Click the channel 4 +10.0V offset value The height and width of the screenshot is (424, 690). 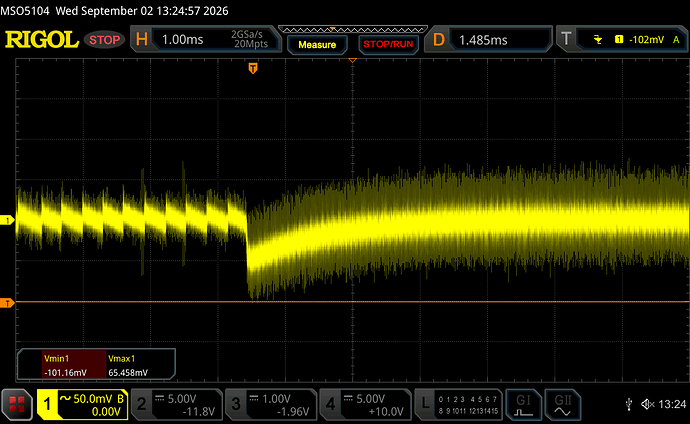point(386,412)
